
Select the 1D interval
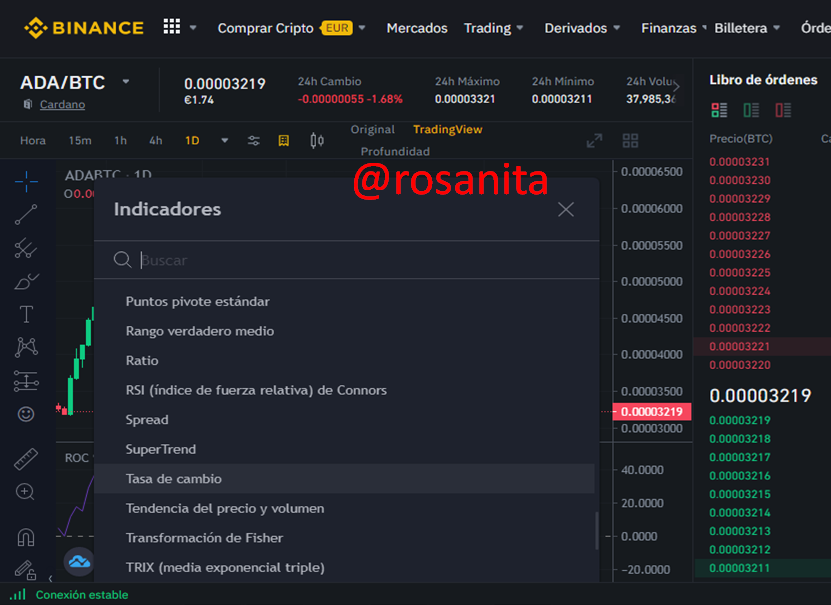(x=192, y=140)
